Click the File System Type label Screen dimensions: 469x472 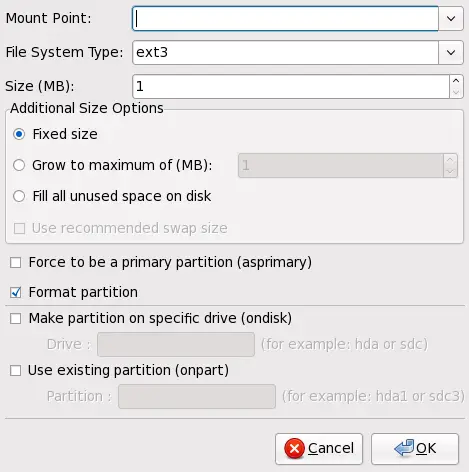point(64,52)
